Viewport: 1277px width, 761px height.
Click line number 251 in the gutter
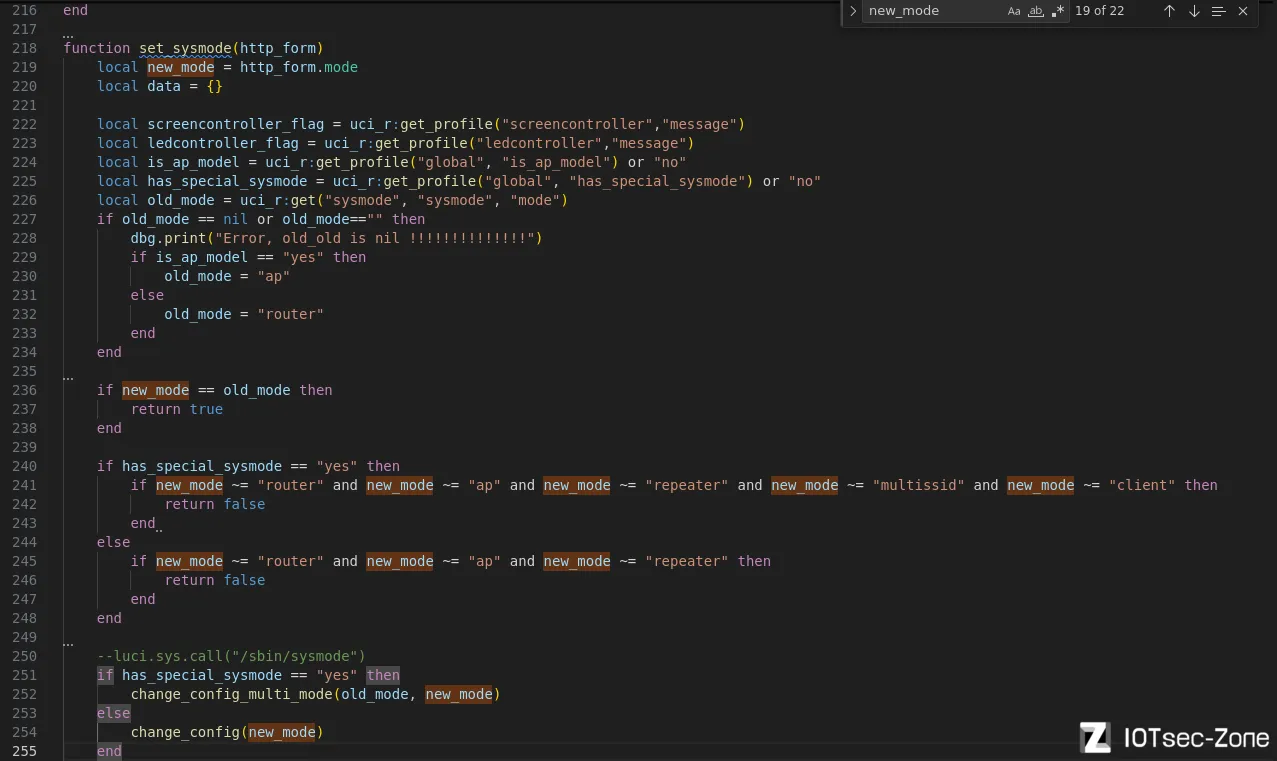click(x=25, y=675)
